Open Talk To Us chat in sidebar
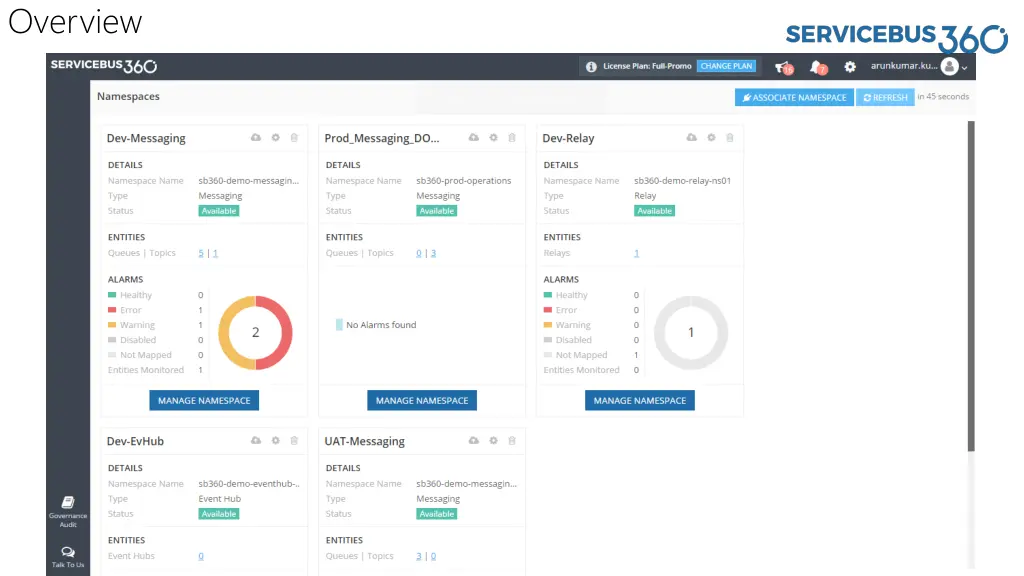Screen dimensions: 1024x576 (68, 557)
